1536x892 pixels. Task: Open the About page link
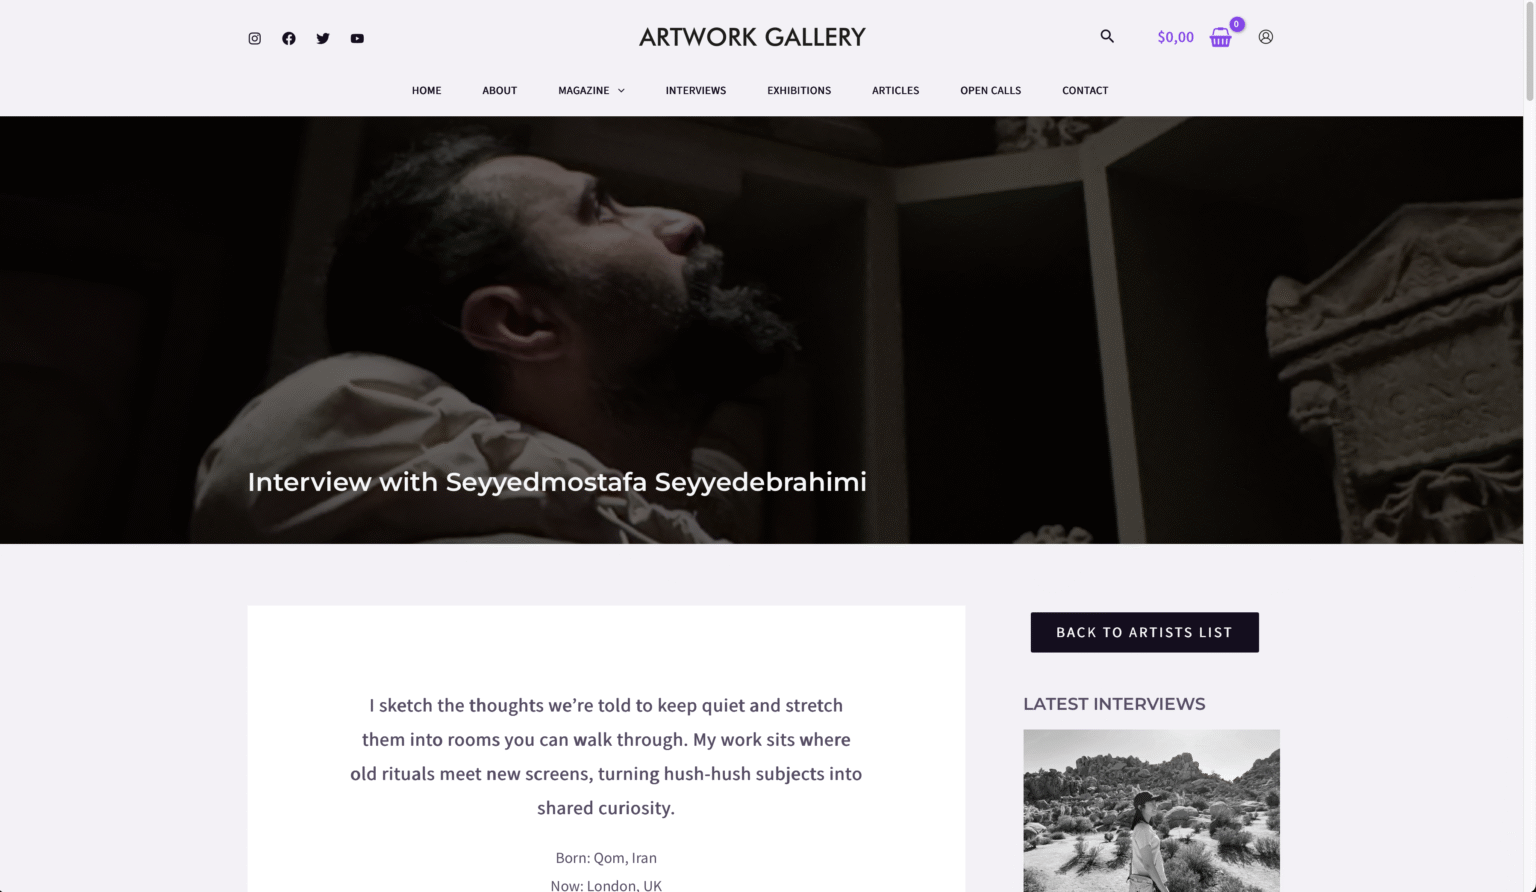coord(500,90)
